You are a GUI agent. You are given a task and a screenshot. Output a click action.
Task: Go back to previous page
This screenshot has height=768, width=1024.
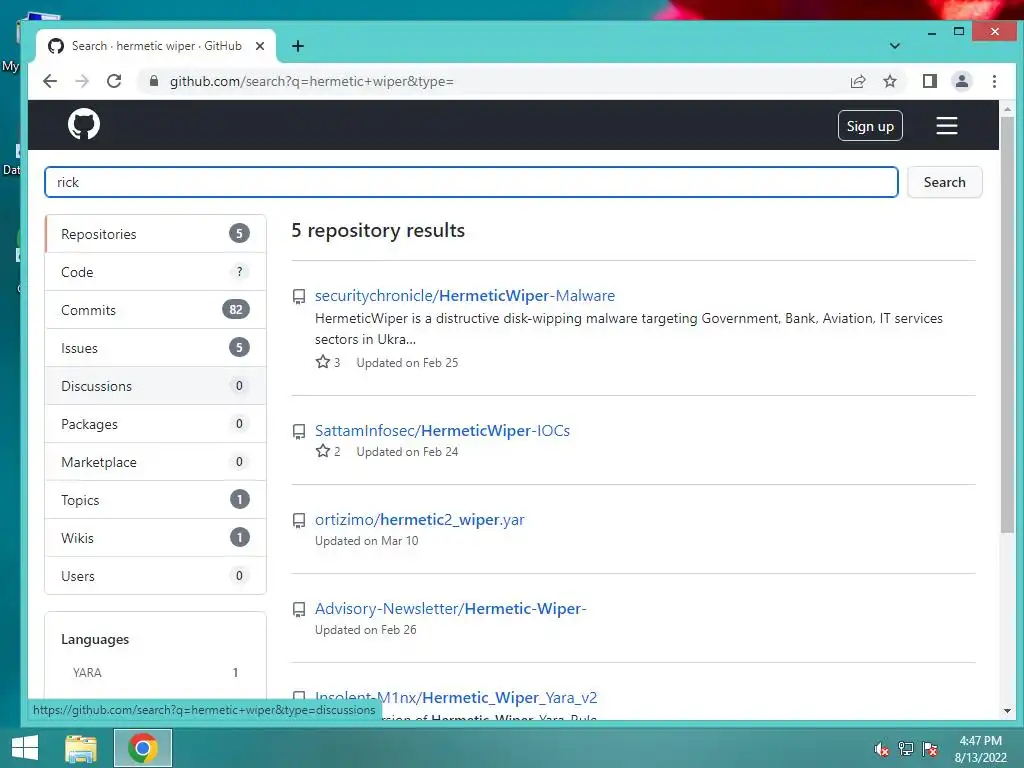click(x=50, y=81)
